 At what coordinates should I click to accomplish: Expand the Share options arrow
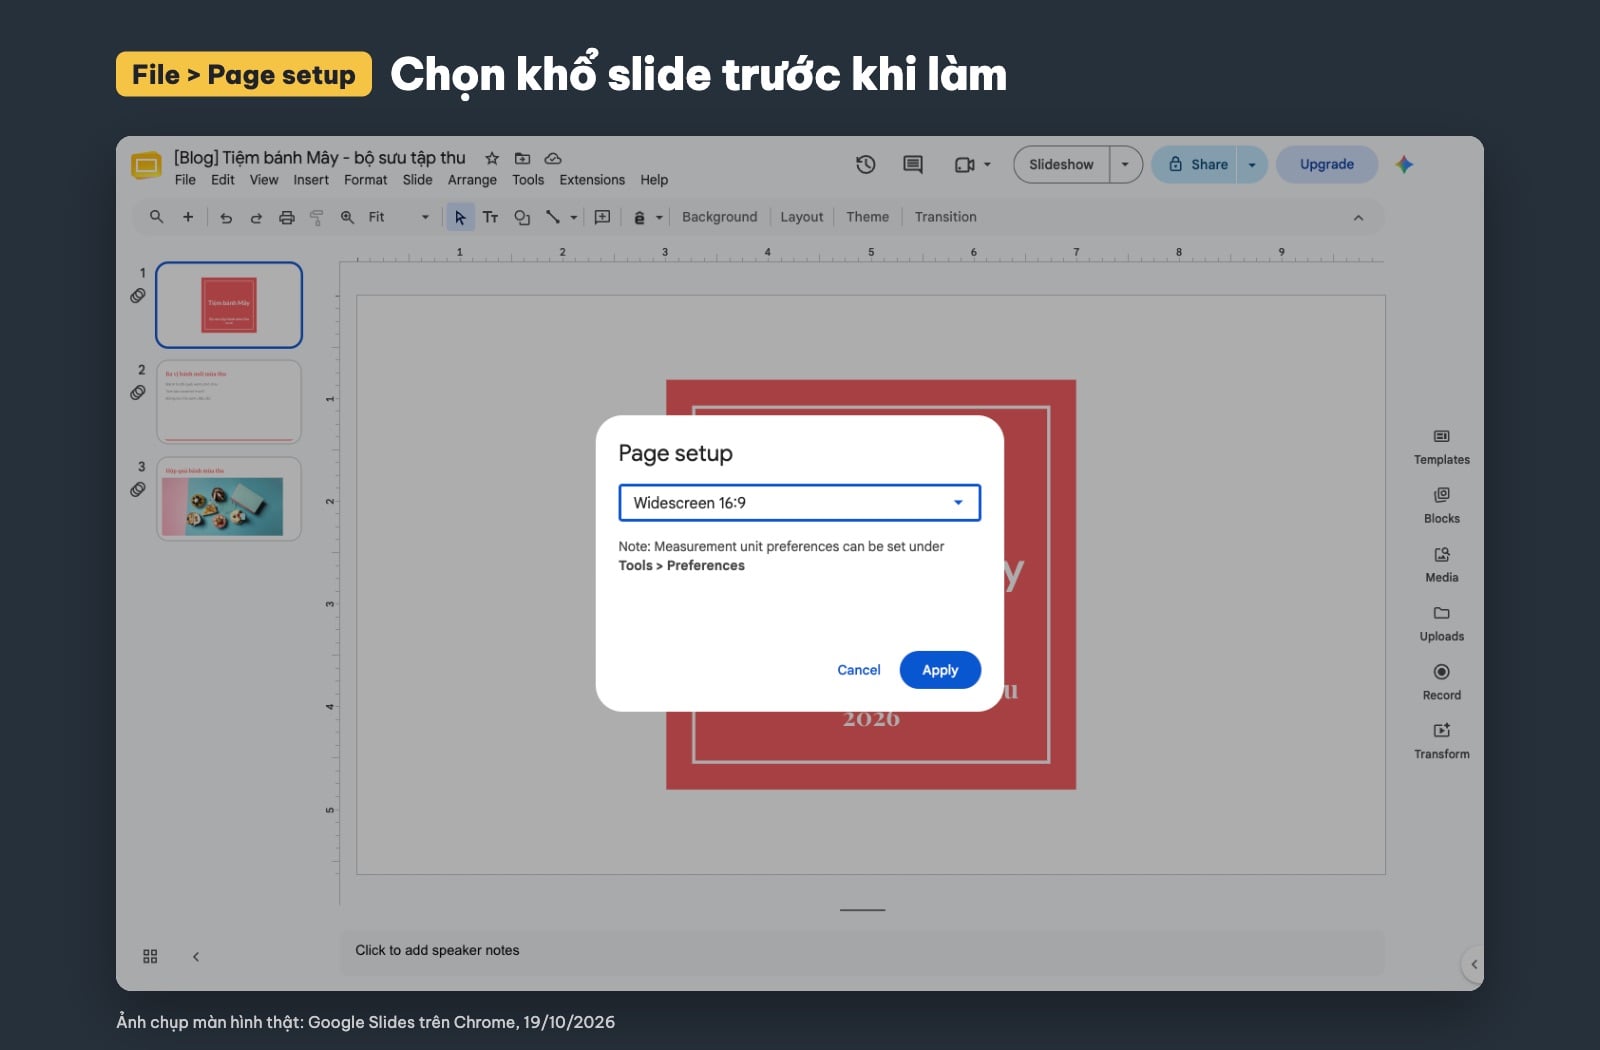[x=1252, y=164]
